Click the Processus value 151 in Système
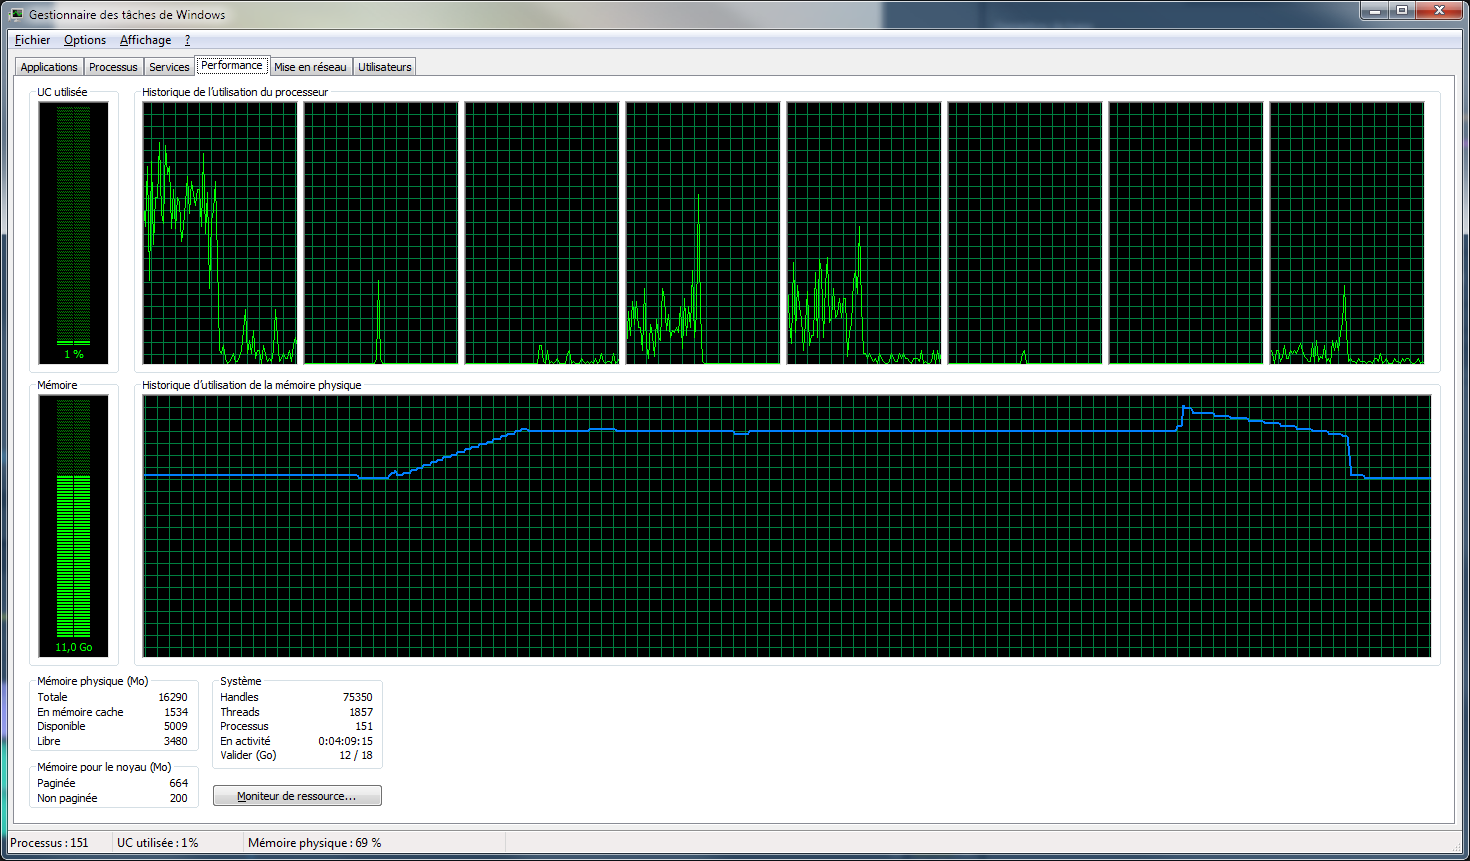This screenshot has width=1470, height=861. pos(364,726)
